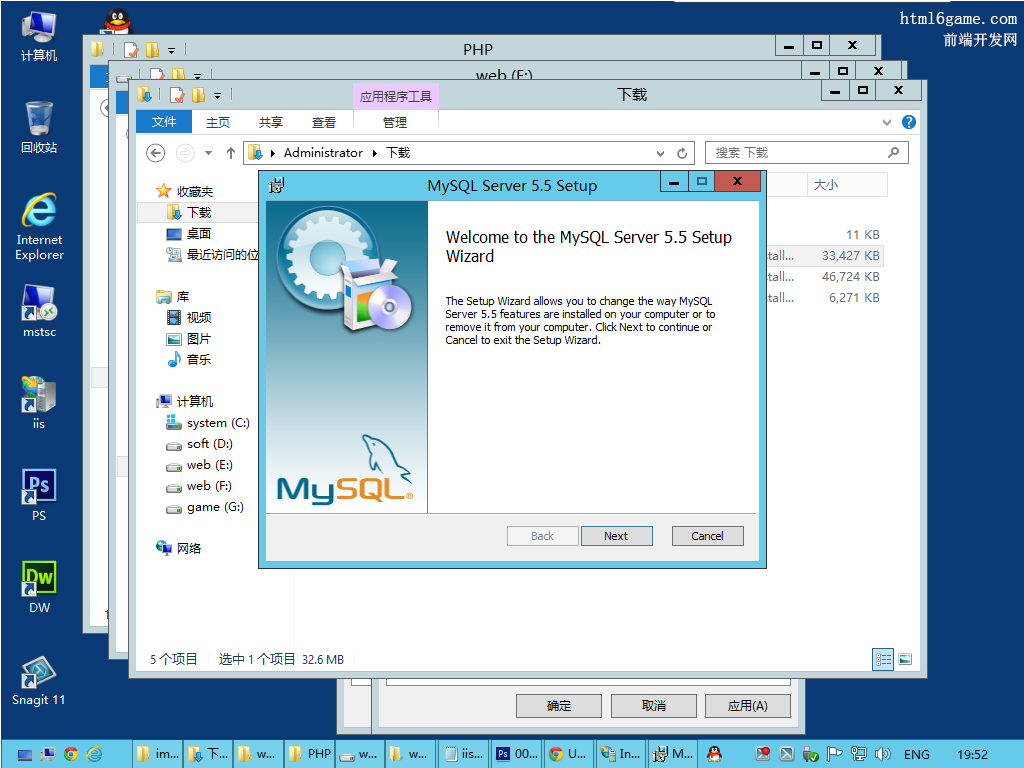Click new folder icon in 下载 title bar
This screenshot has width=1024, height=768.
coord(199,95)
